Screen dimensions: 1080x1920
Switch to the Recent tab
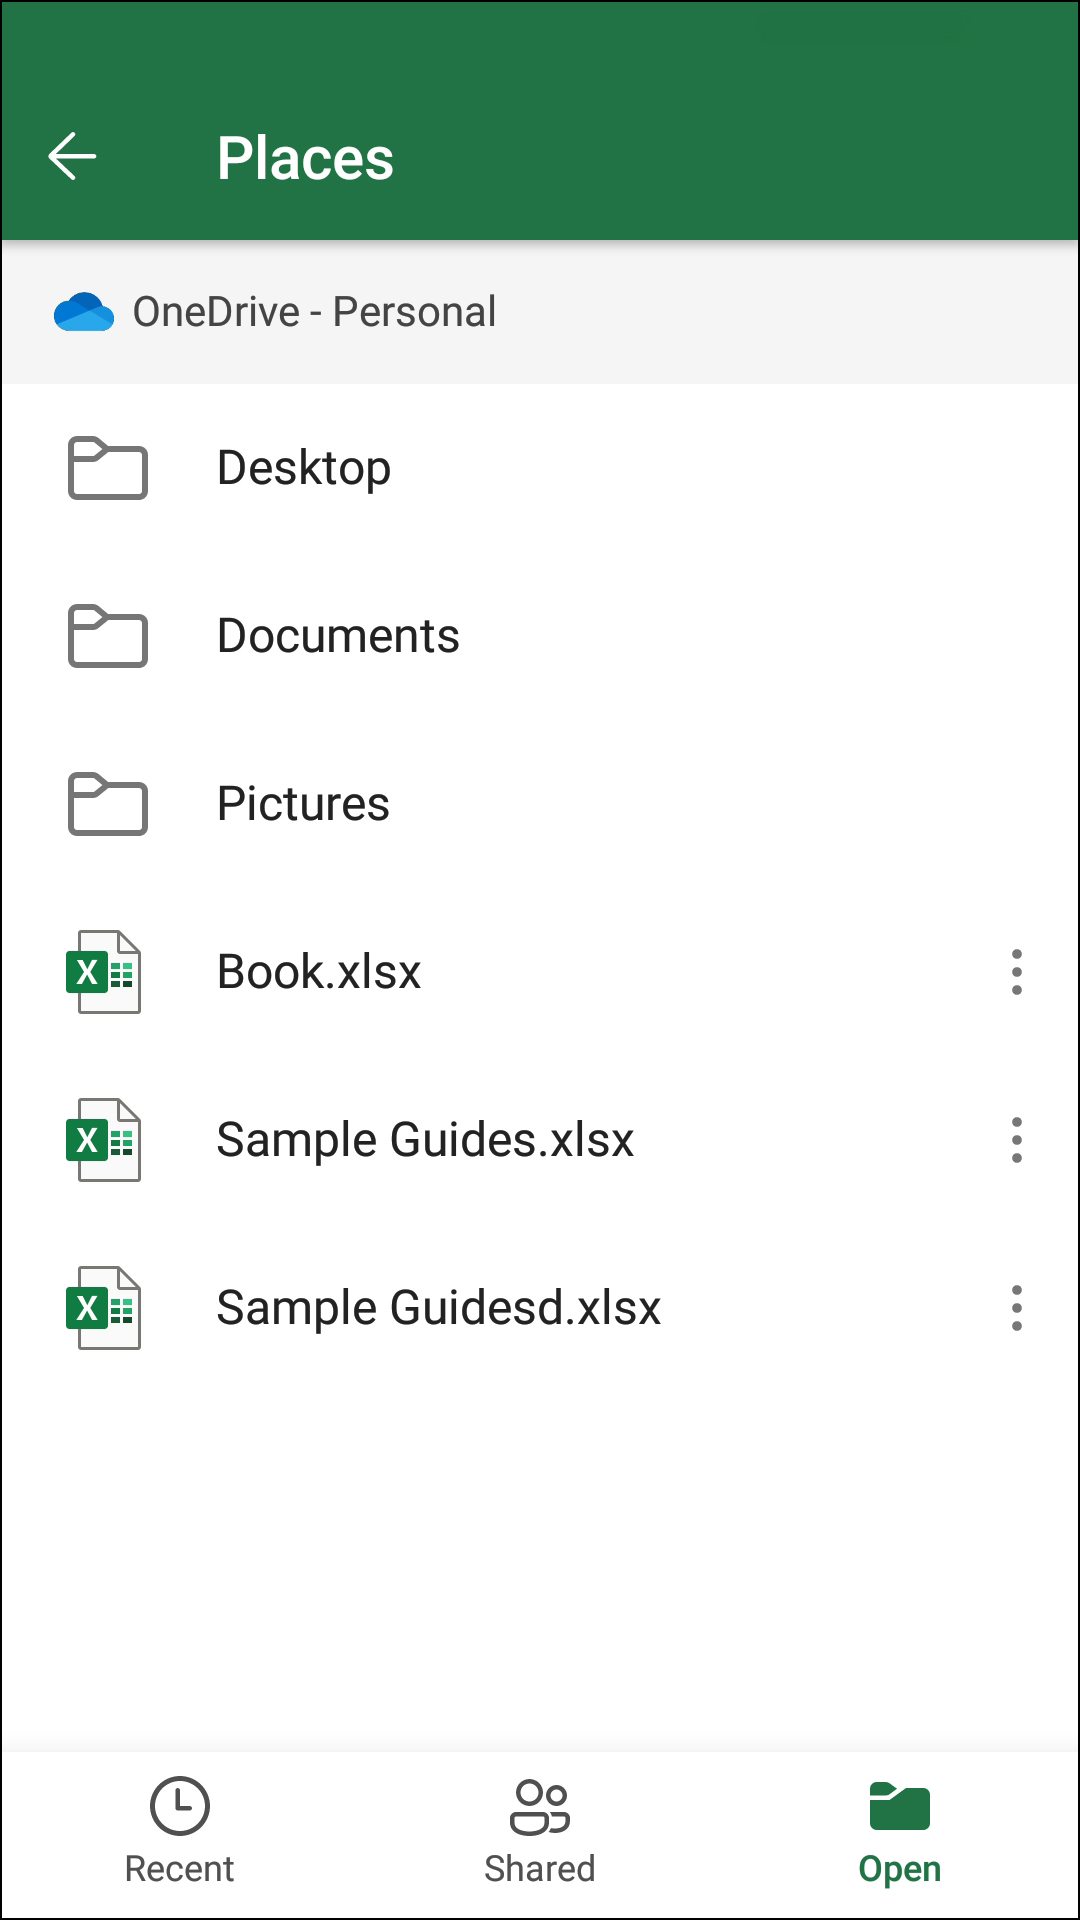click(179, 1832)
